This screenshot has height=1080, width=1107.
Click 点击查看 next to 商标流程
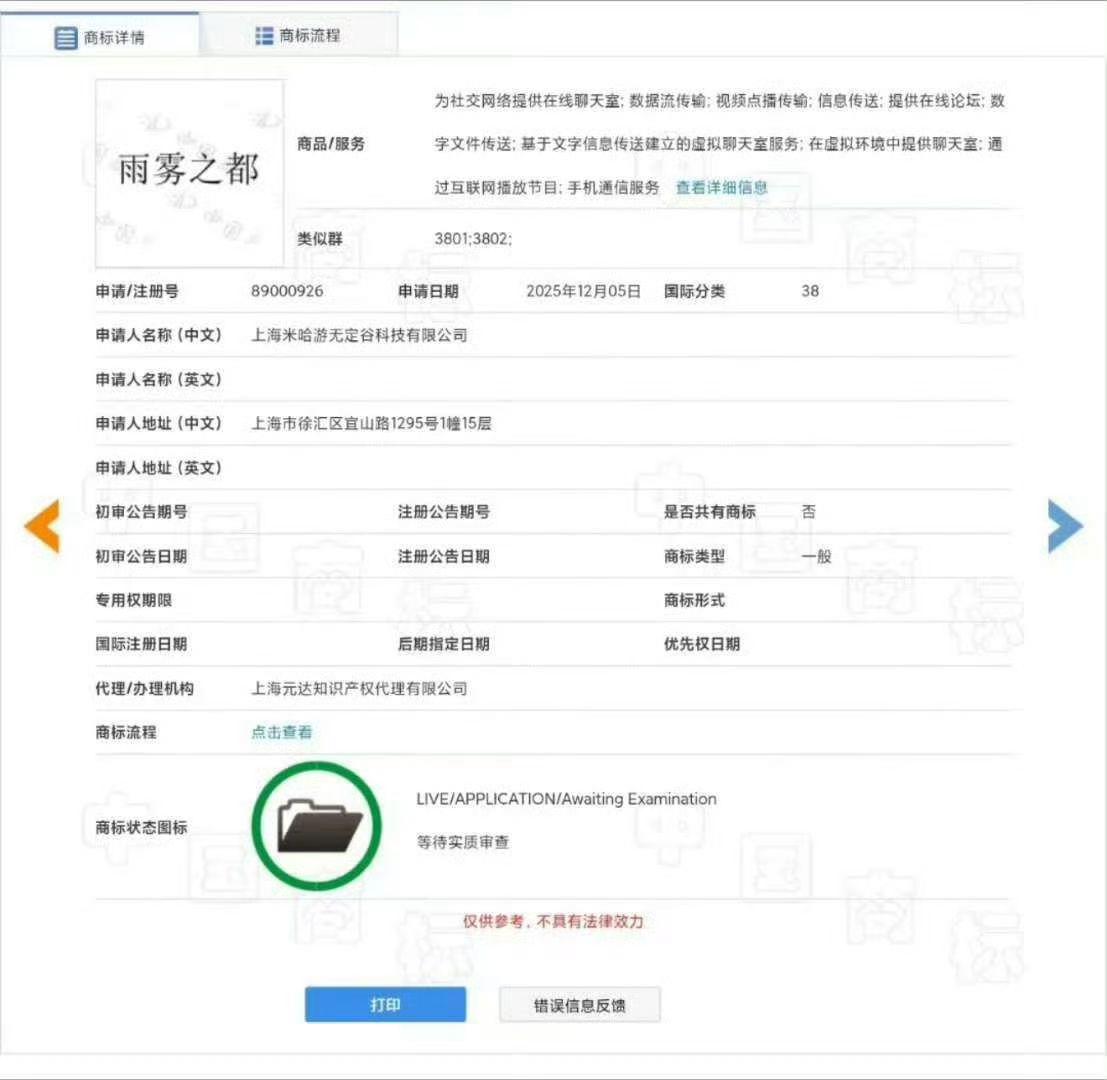click(x=281, y=732)
